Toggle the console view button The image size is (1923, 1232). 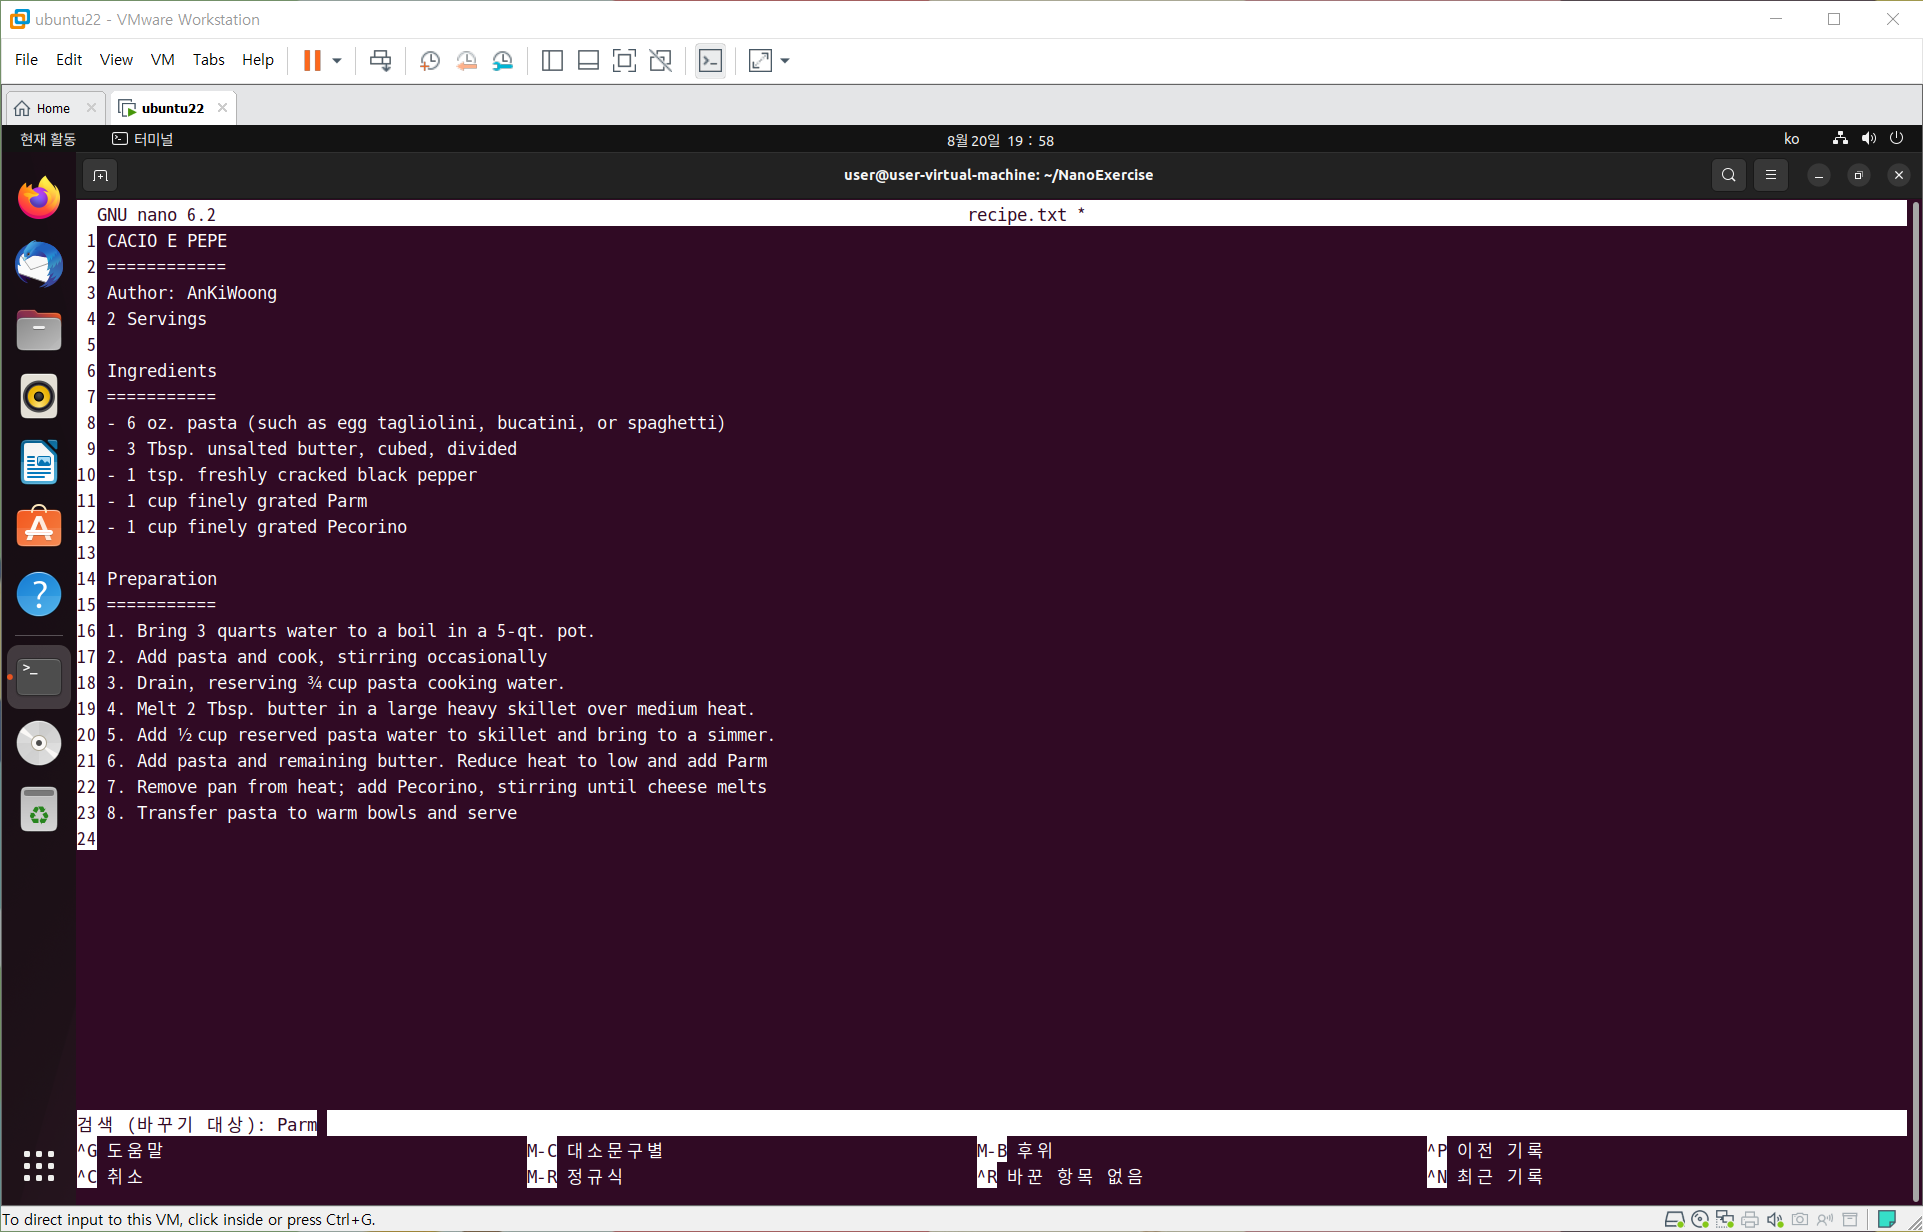point(710,61)
